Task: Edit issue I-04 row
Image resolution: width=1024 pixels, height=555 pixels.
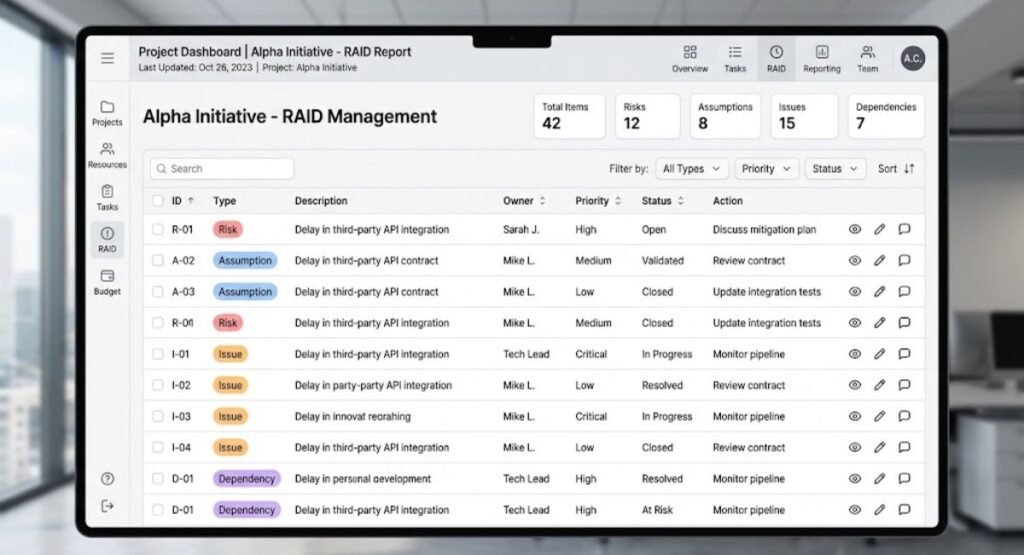Action: click(880, 447)
